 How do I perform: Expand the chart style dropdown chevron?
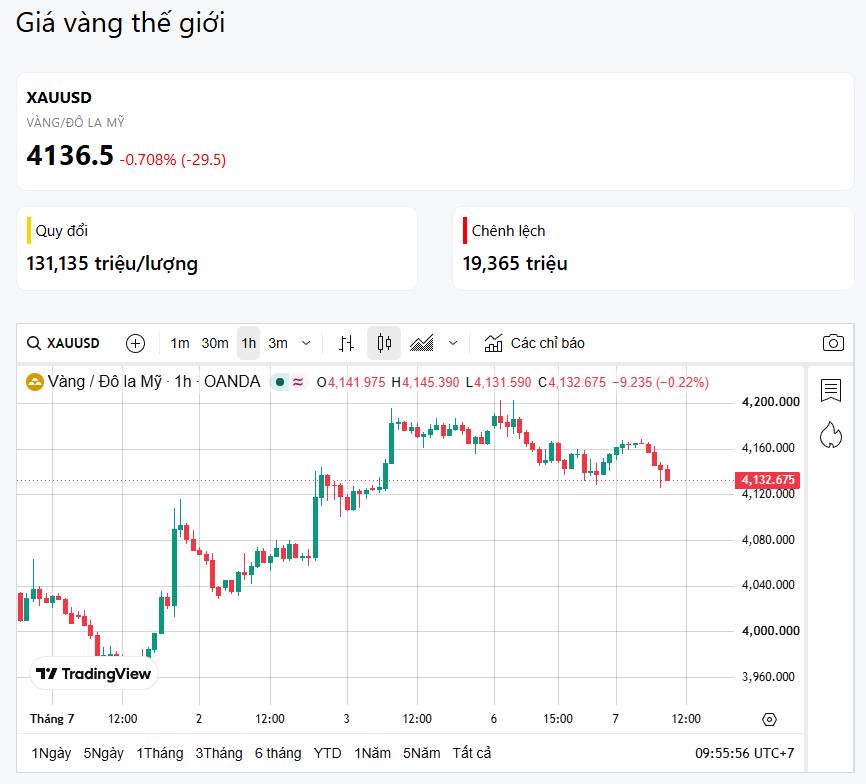[x=453, y=343]
